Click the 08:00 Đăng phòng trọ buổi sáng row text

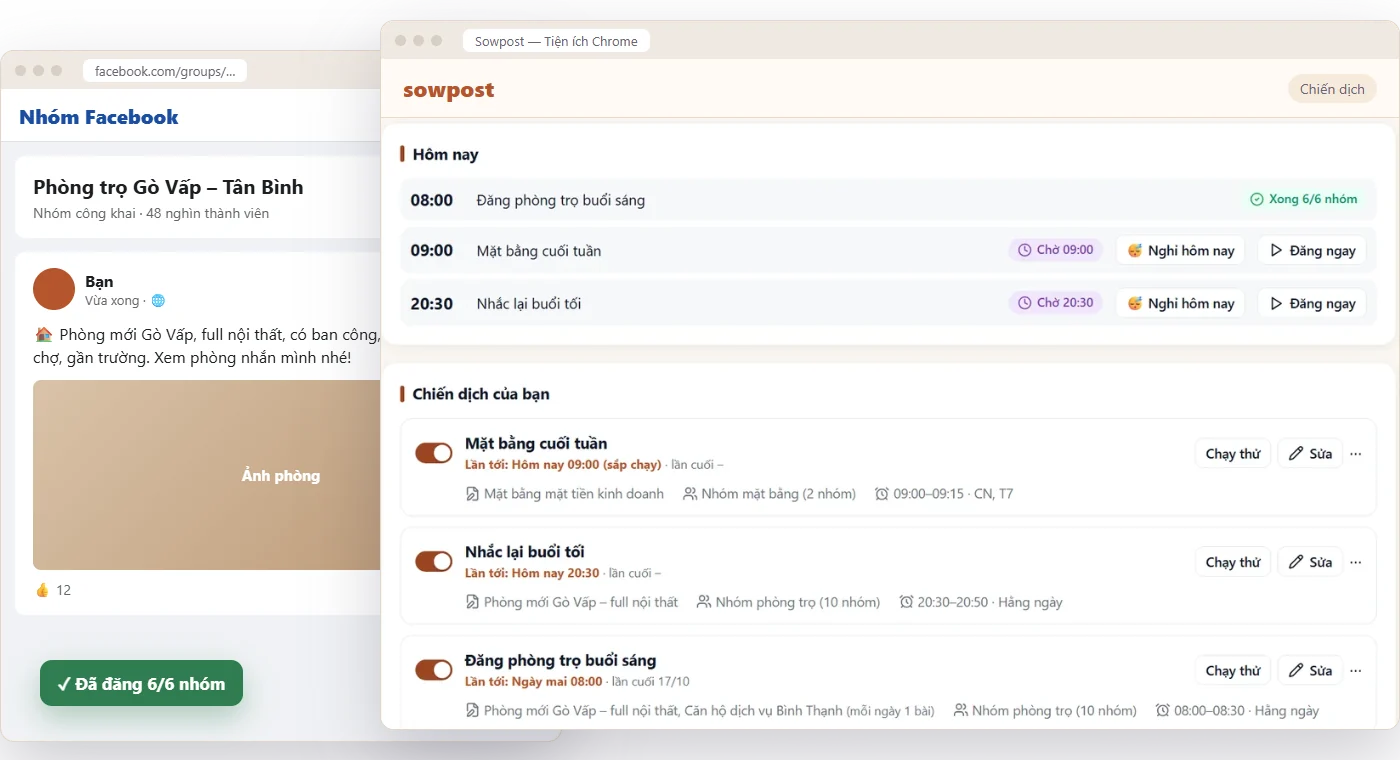point(561,200)
